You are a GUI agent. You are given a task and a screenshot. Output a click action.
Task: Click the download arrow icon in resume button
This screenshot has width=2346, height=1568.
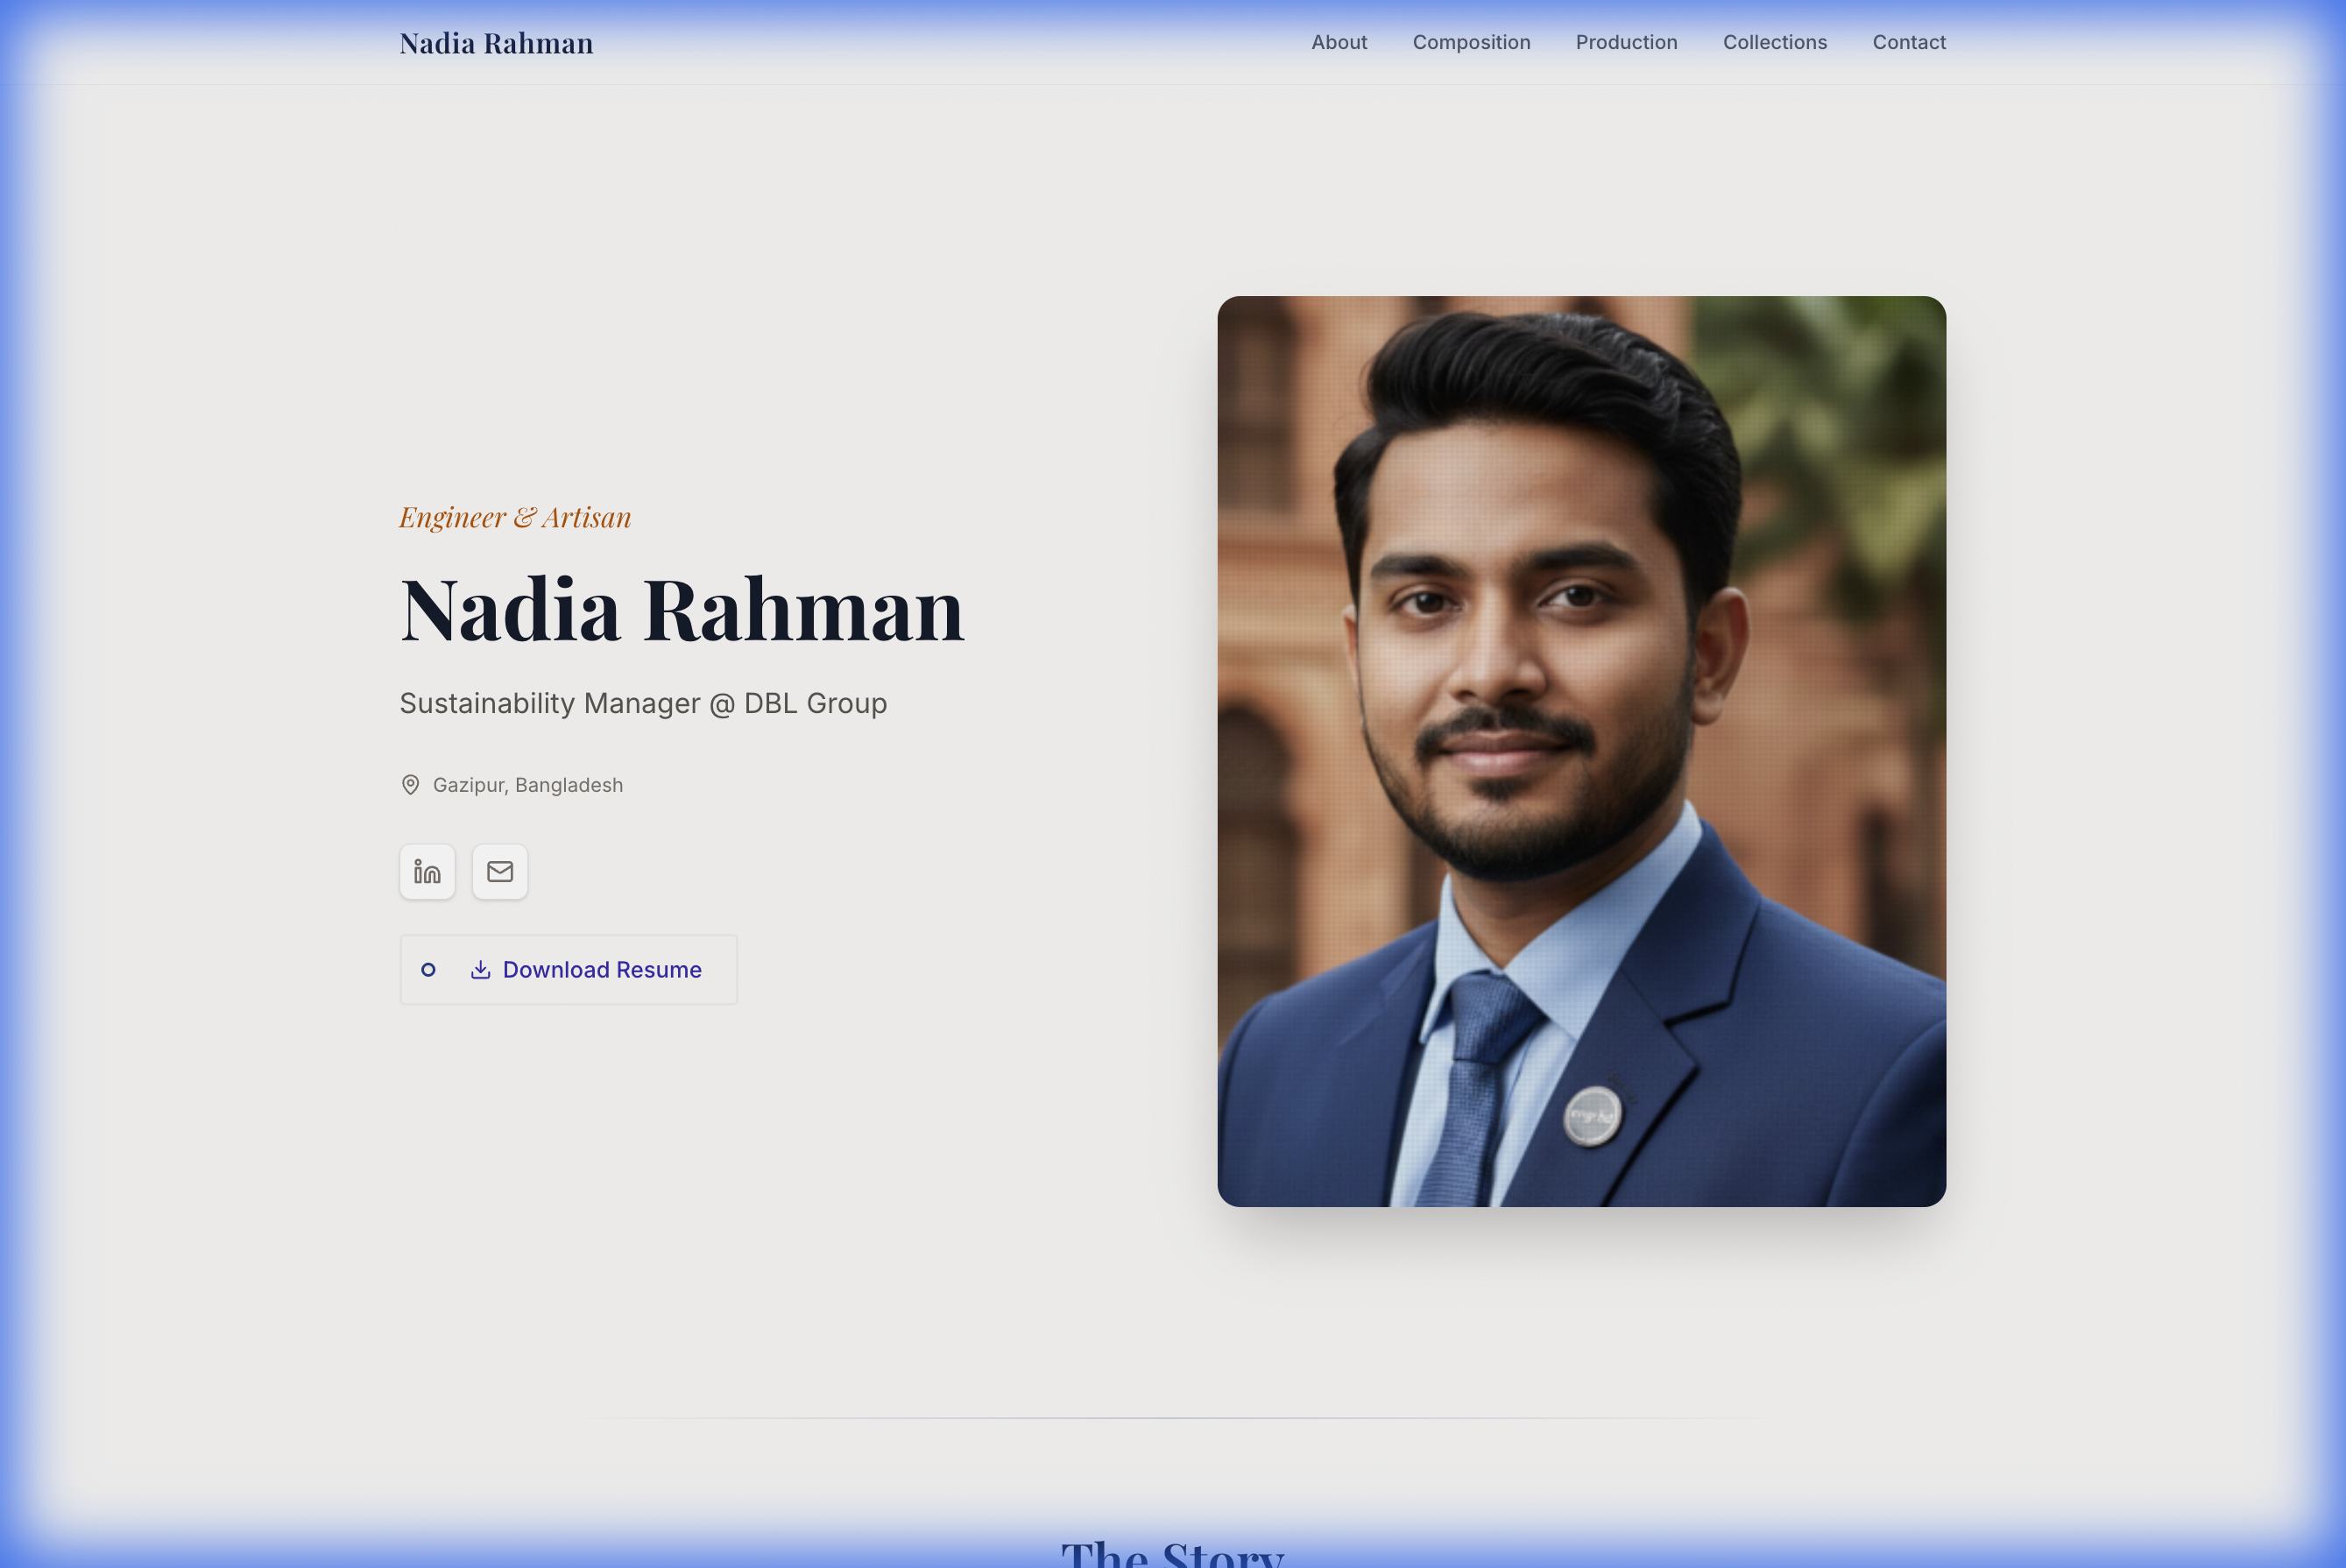(x=481, y=969)
